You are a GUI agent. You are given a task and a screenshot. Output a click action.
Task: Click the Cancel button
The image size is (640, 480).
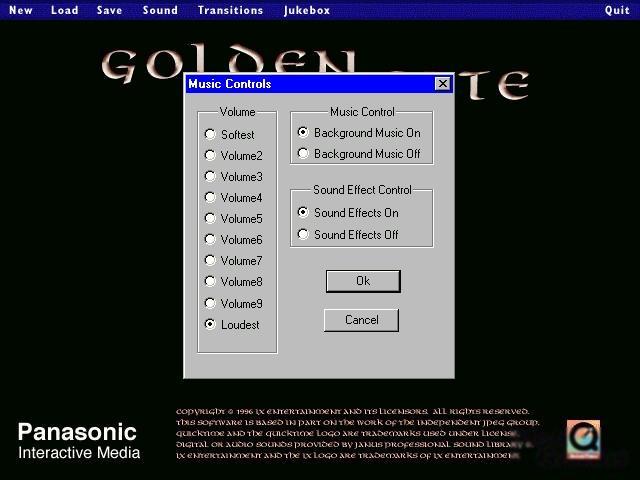pyautogui.click(x=361, y=320)
